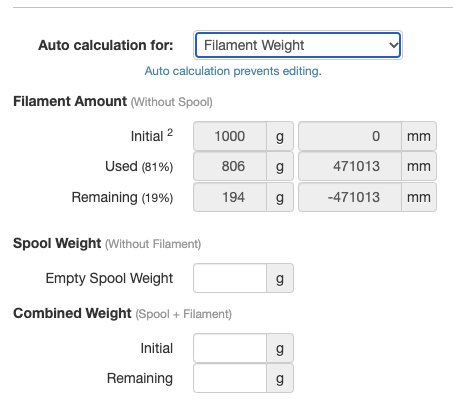
Task: Click the mm unit addon beside Initial 0
Action: point(419,136)
